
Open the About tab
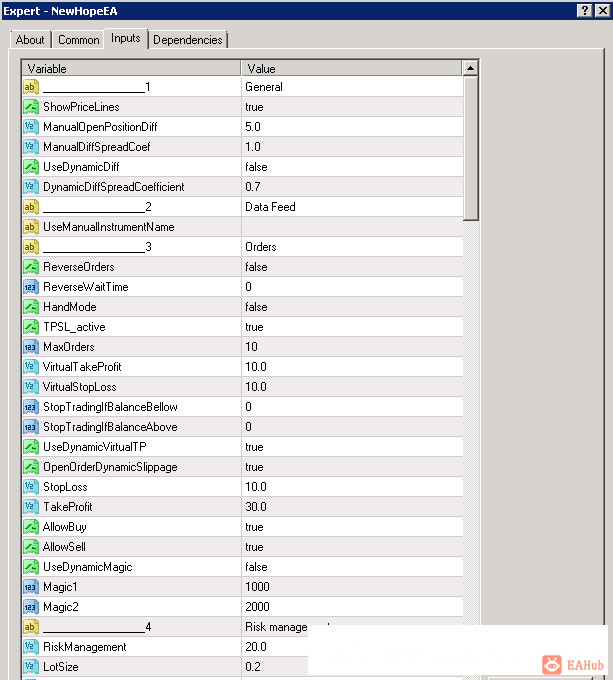[x=30, y=40]
